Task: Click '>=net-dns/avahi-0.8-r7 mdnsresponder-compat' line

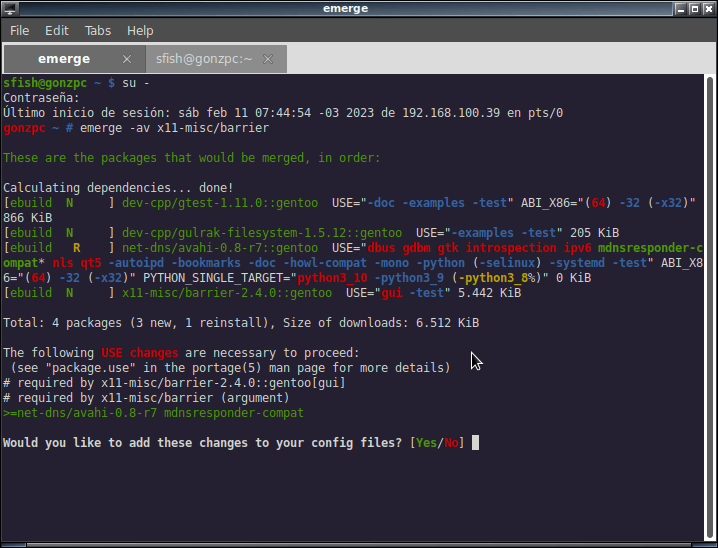Action: 153,413
